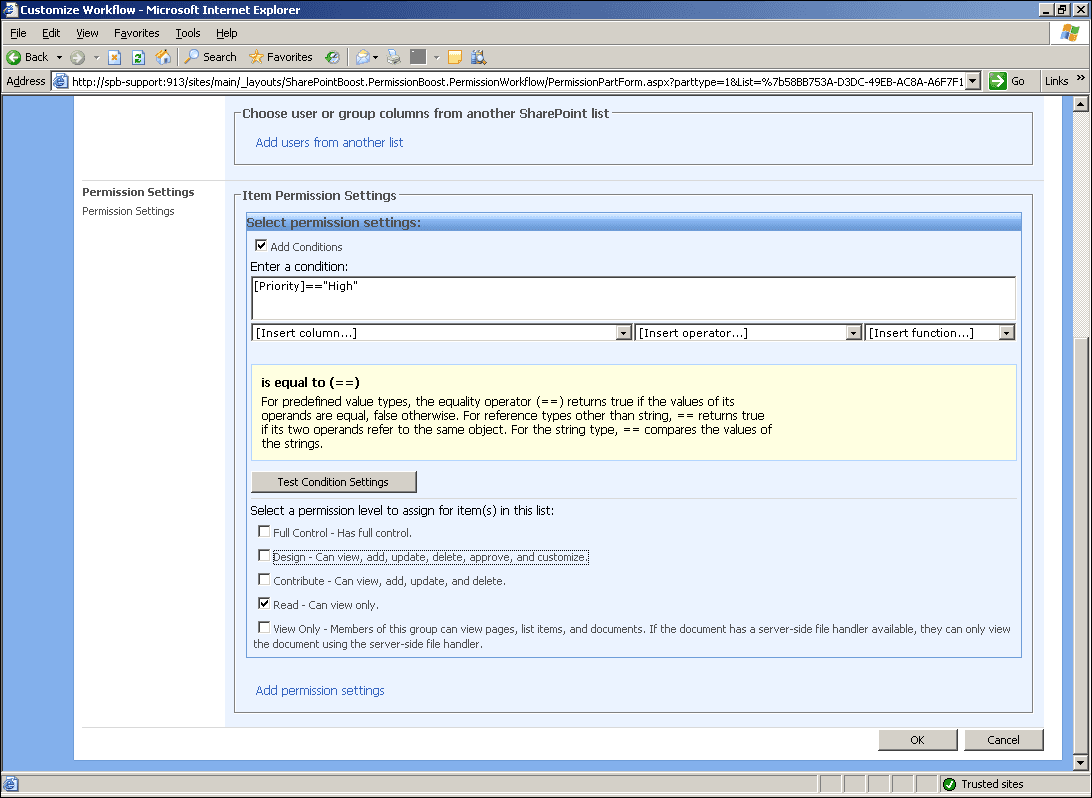Open the History icon in the toolbar
Image resolution: width=1092 pixels, height=798 pixels.
[333, 57]
